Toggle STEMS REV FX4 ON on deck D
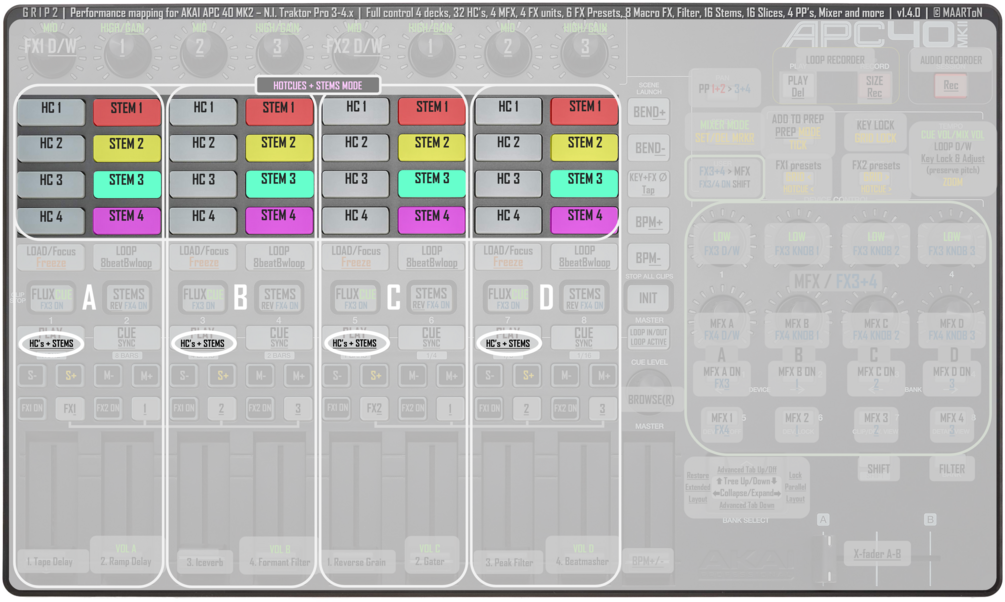The height and width of the screenshot is (602, 1005). click(584, 297)
